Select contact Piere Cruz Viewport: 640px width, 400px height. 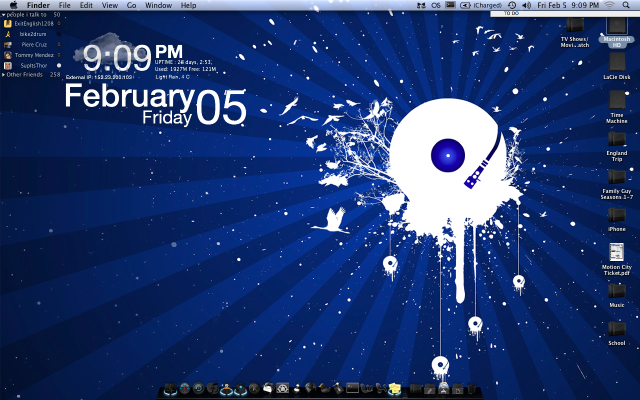coord(34,44)
